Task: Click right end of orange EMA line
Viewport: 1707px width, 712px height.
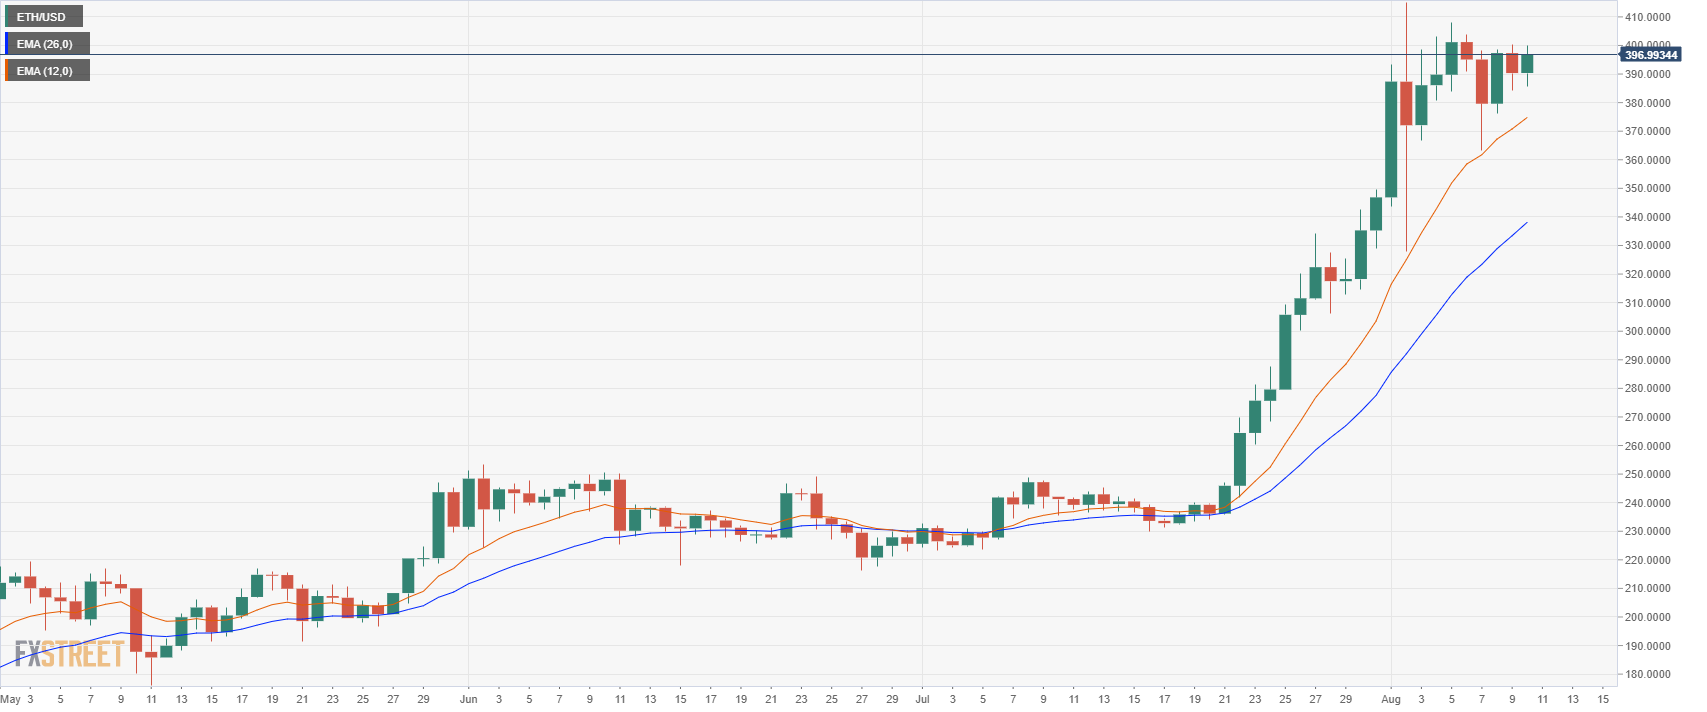Action: point(1526,118)
